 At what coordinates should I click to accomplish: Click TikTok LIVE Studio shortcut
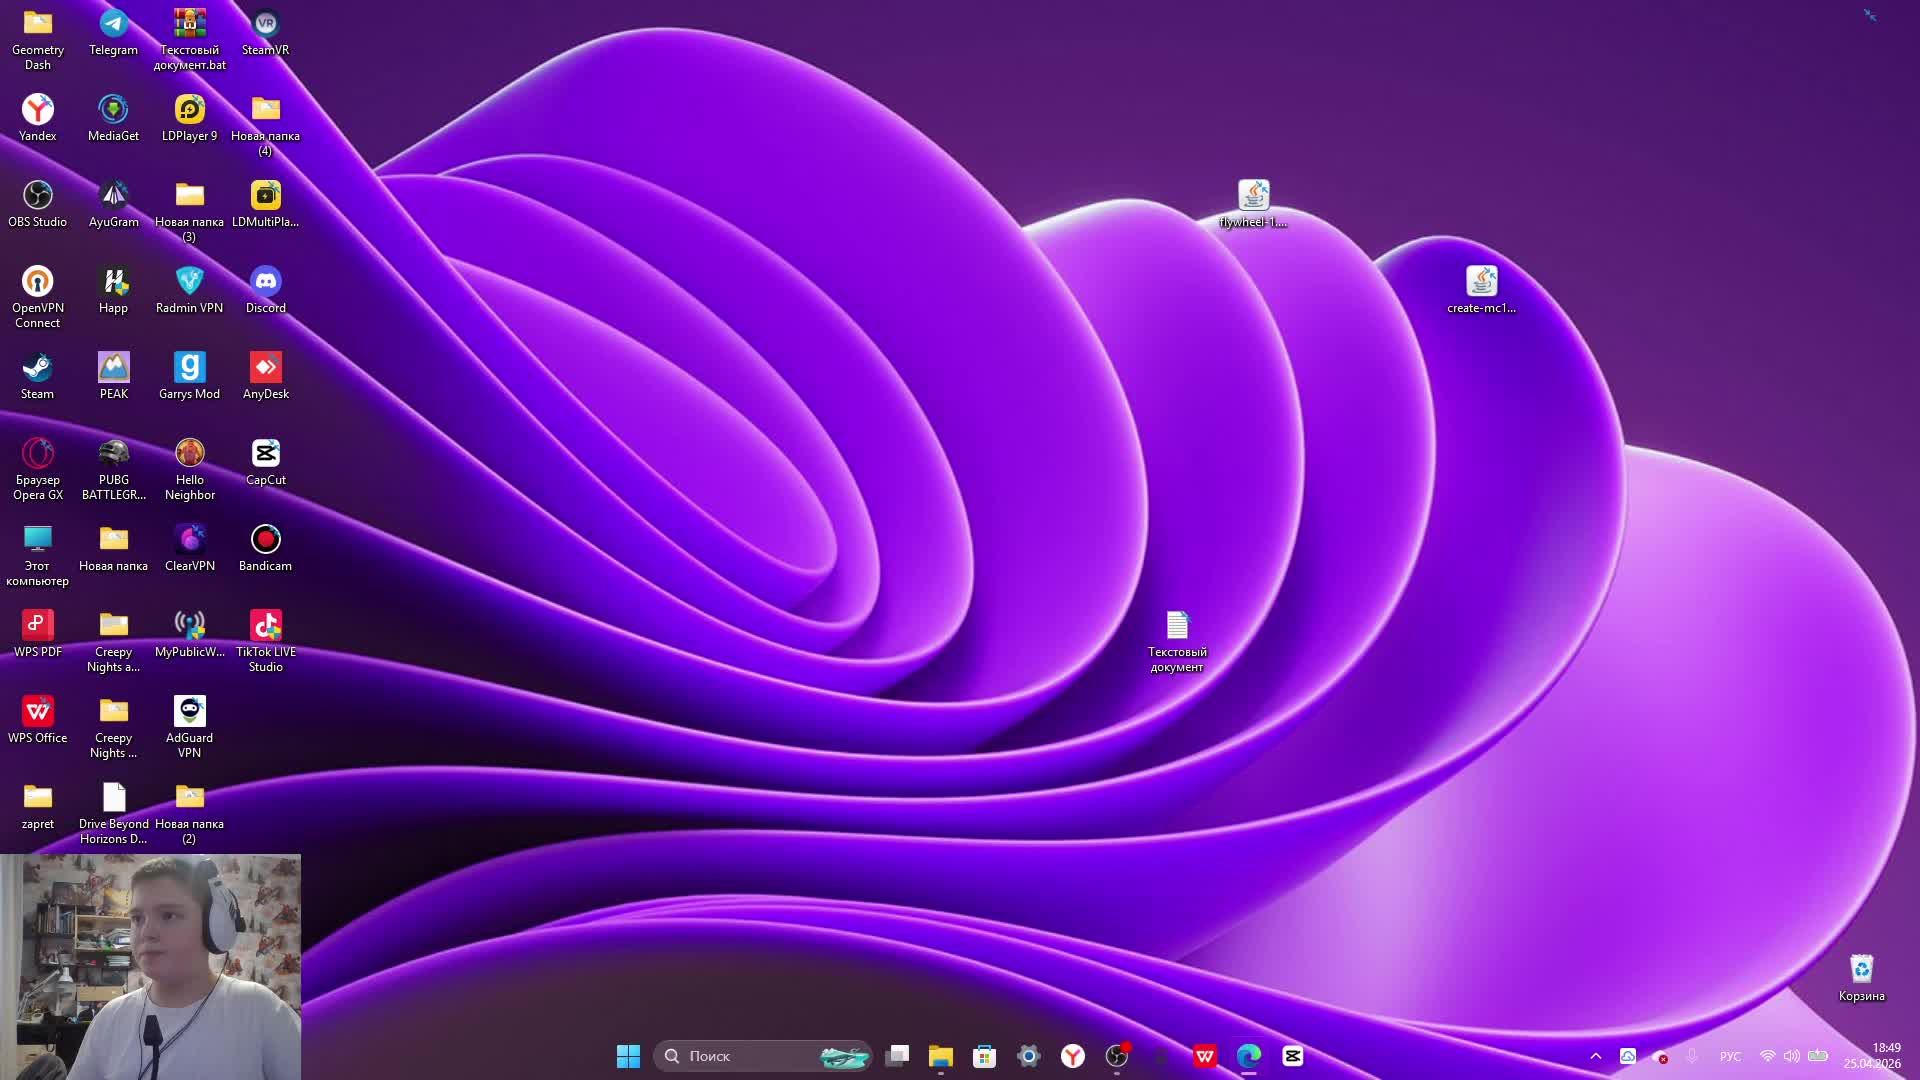click(x=265, y=626)
